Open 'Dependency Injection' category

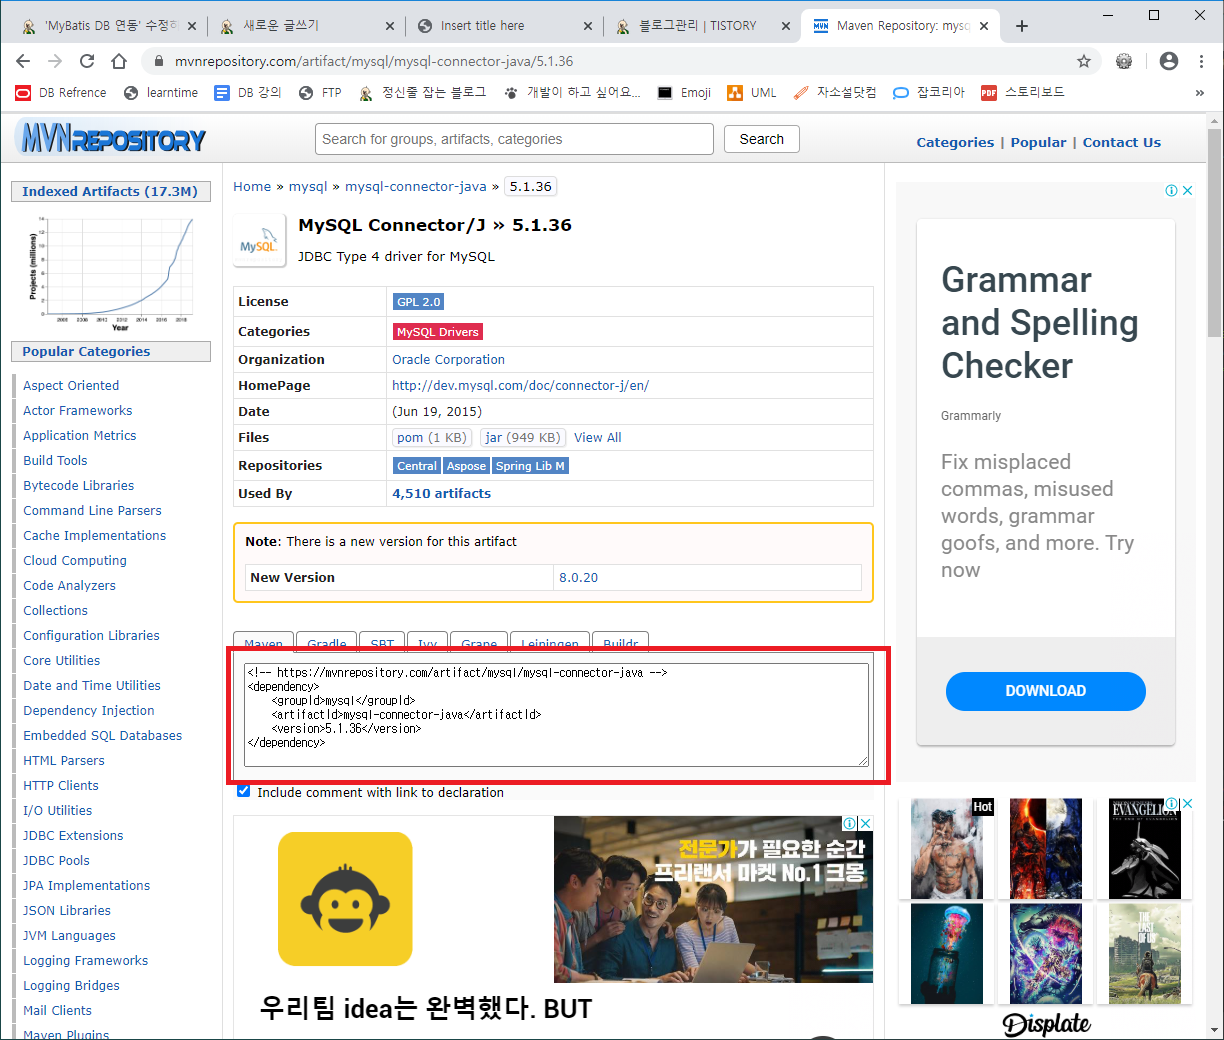coord(89,710)
